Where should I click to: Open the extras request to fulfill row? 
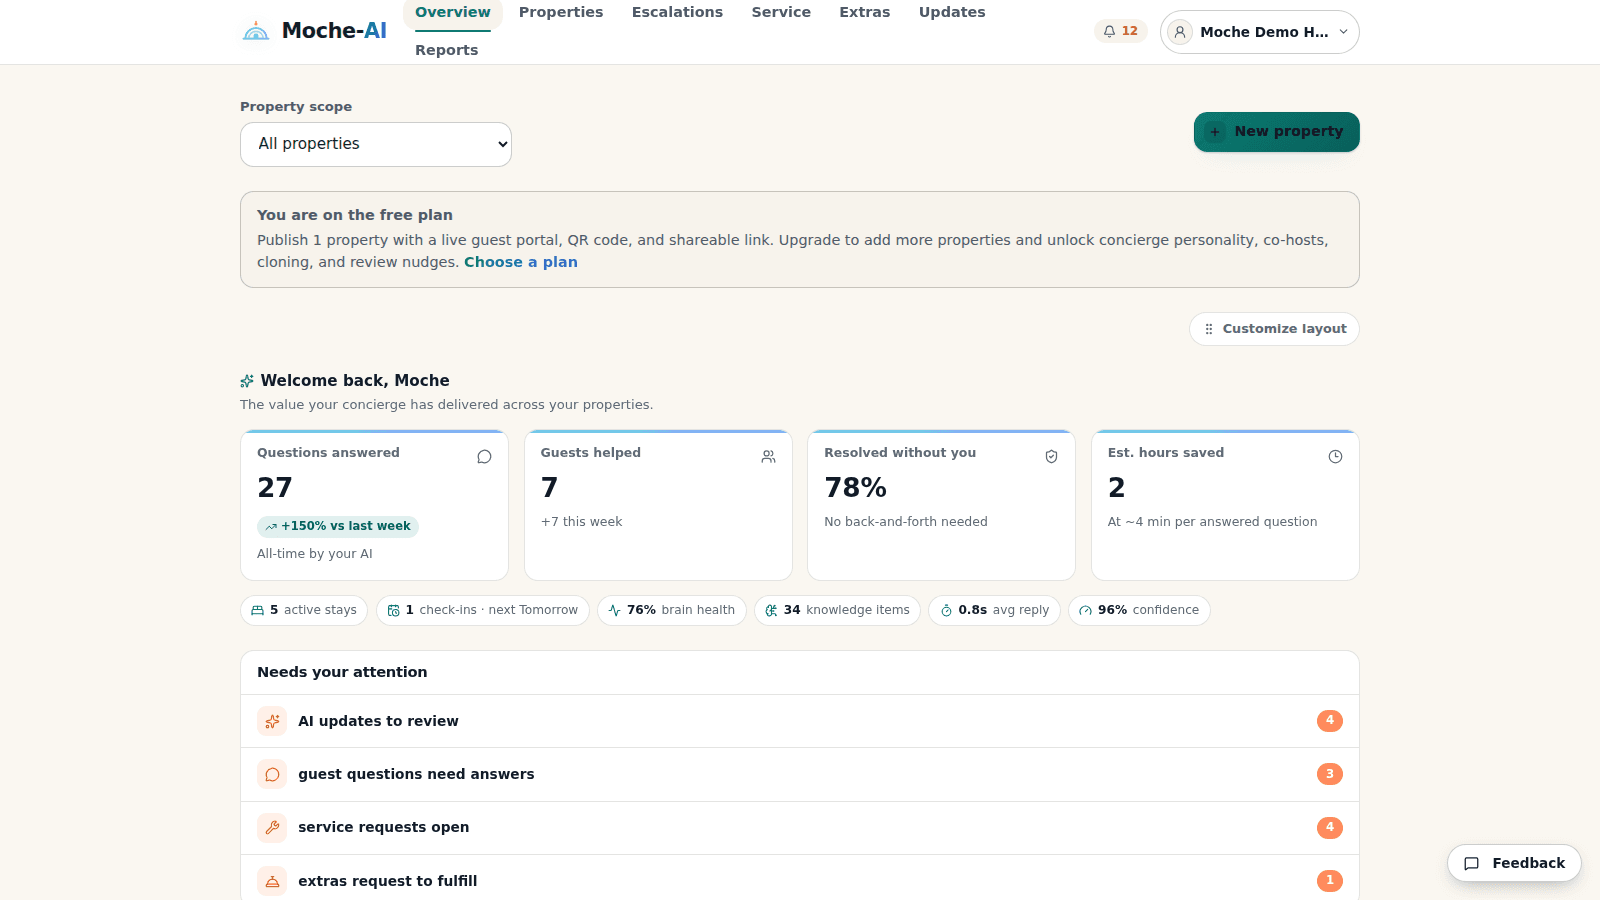point(800,878)
